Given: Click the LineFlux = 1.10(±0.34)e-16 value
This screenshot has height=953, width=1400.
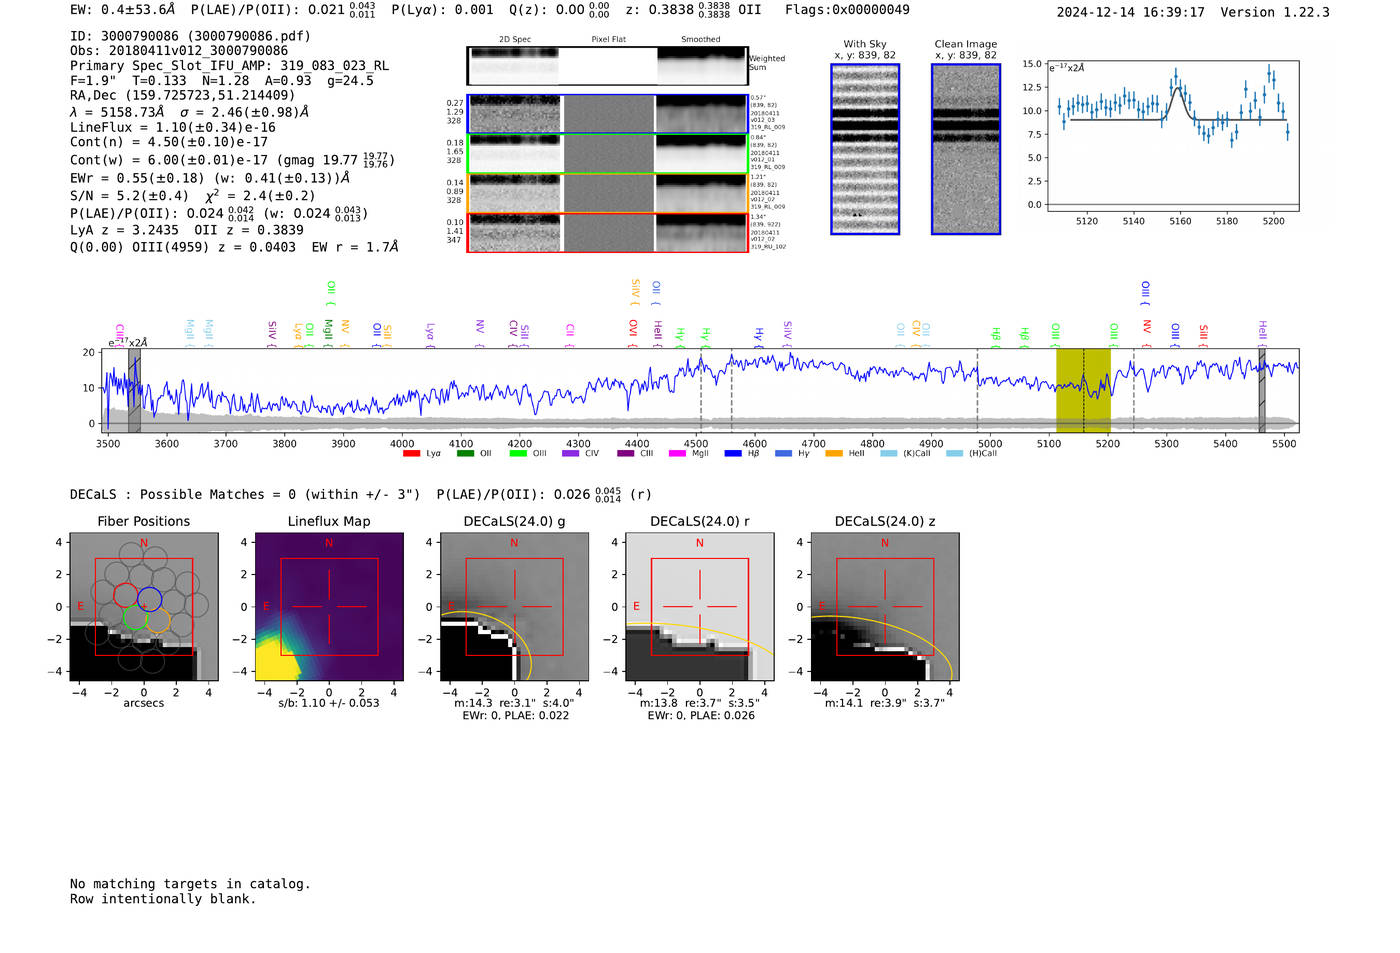Looking at the screenshot, I should point(173,128).
